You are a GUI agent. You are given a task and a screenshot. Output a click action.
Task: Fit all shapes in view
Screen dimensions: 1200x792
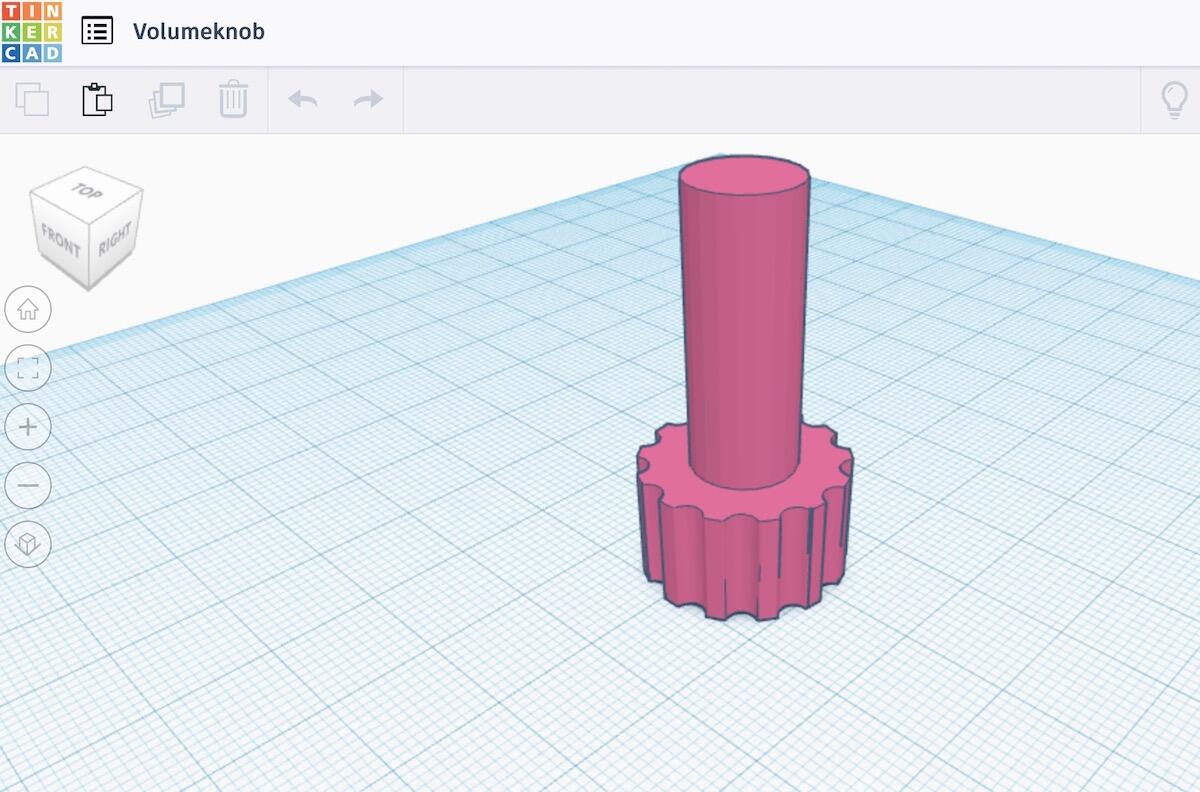28,368
